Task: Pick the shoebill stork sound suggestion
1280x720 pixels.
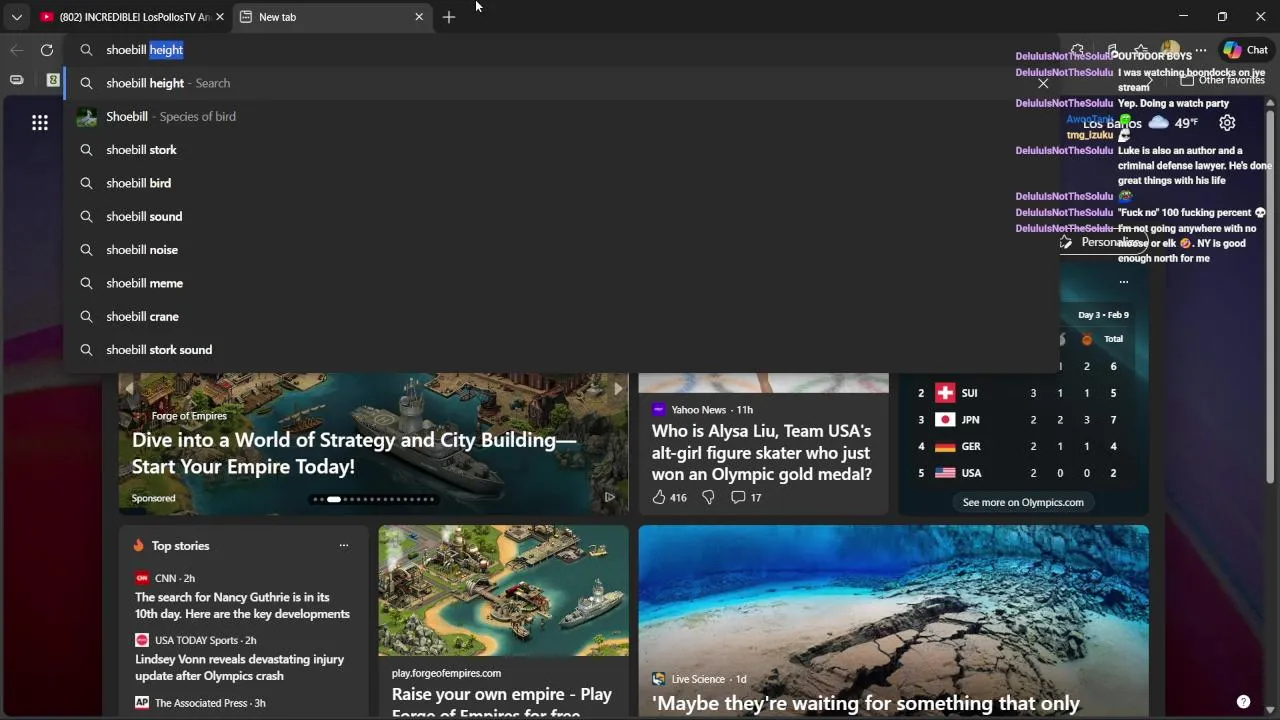Action: (x=560, y=350)
